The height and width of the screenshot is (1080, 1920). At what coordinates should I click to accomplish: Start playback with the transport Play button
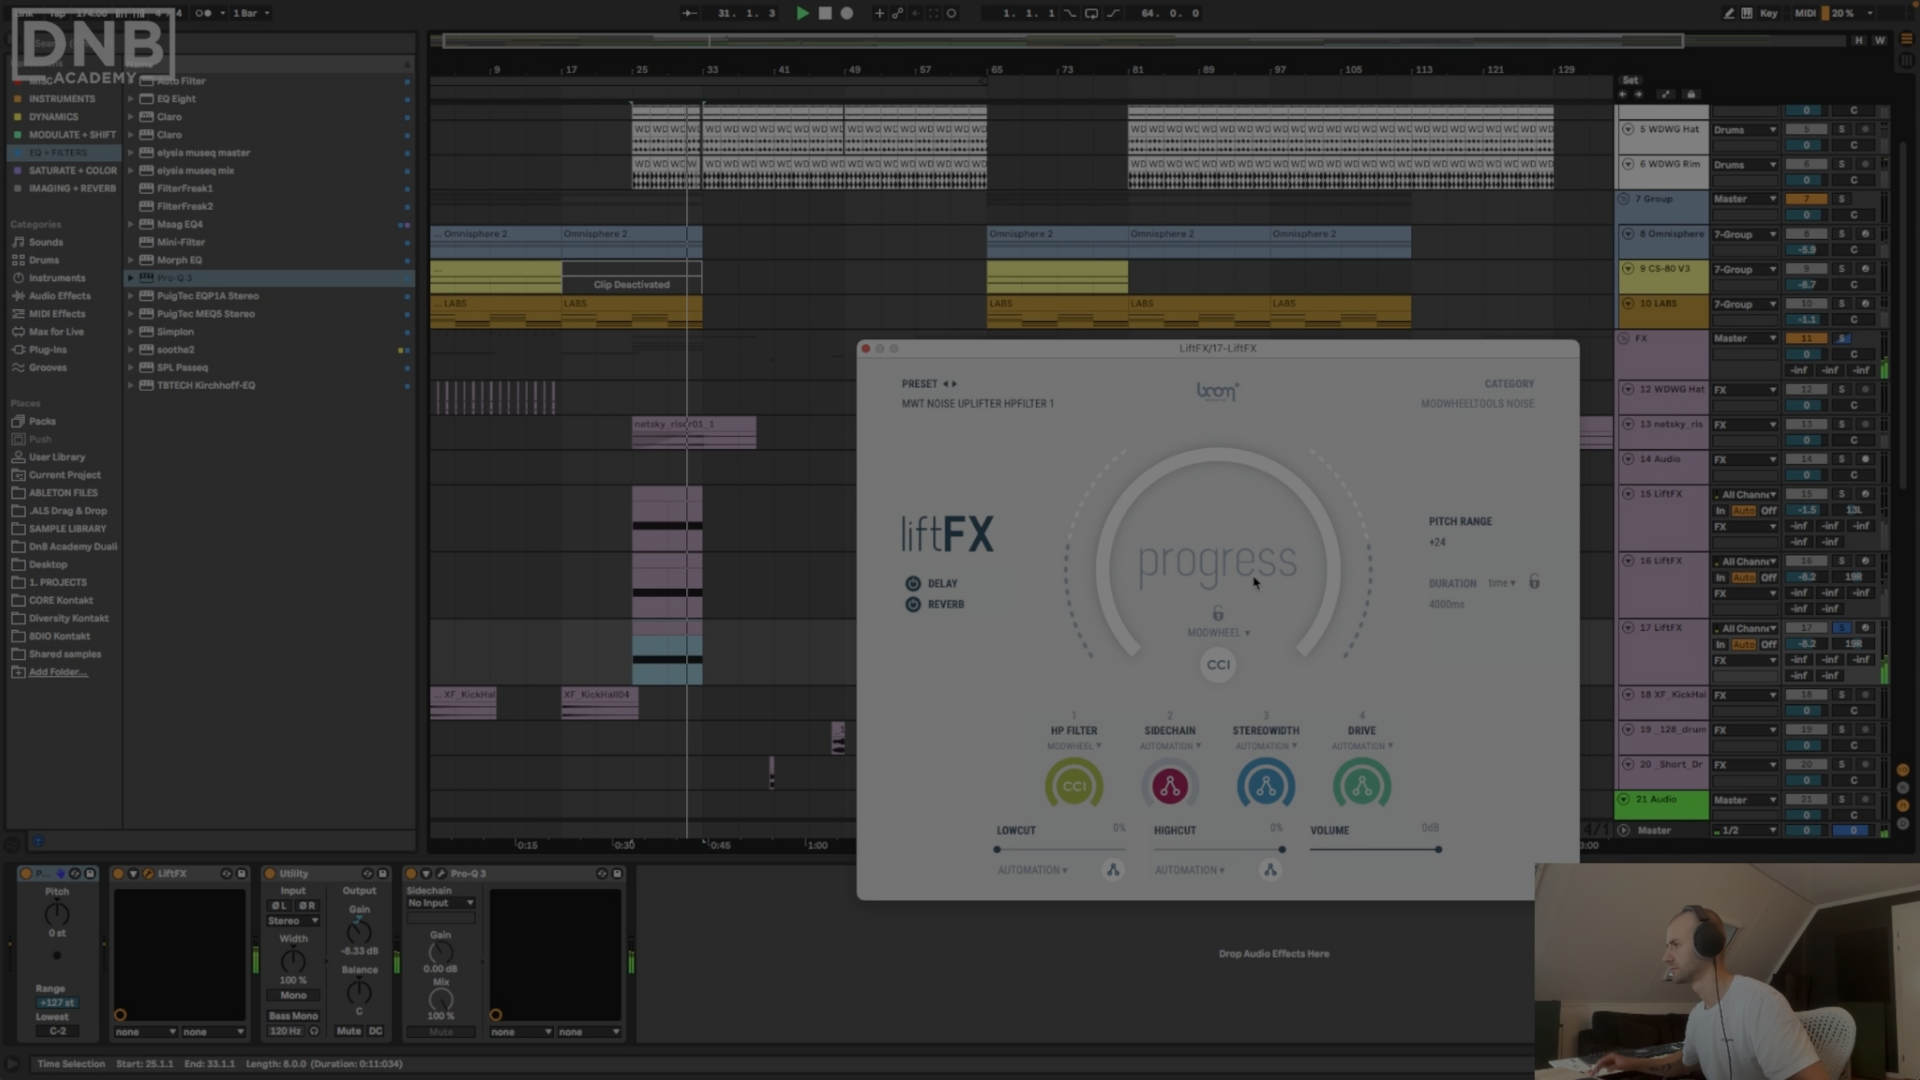pos(802,13)
